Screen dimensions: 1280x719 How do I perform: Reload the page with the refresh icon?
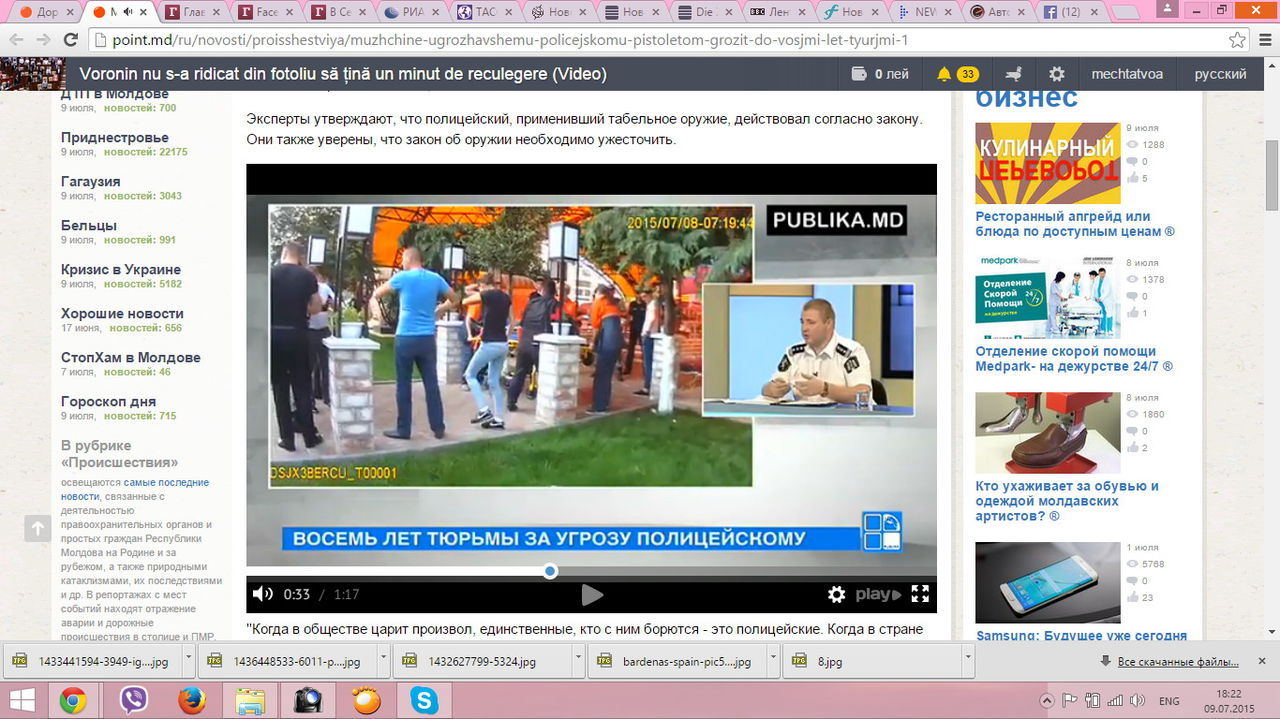(x=70, y=41)
